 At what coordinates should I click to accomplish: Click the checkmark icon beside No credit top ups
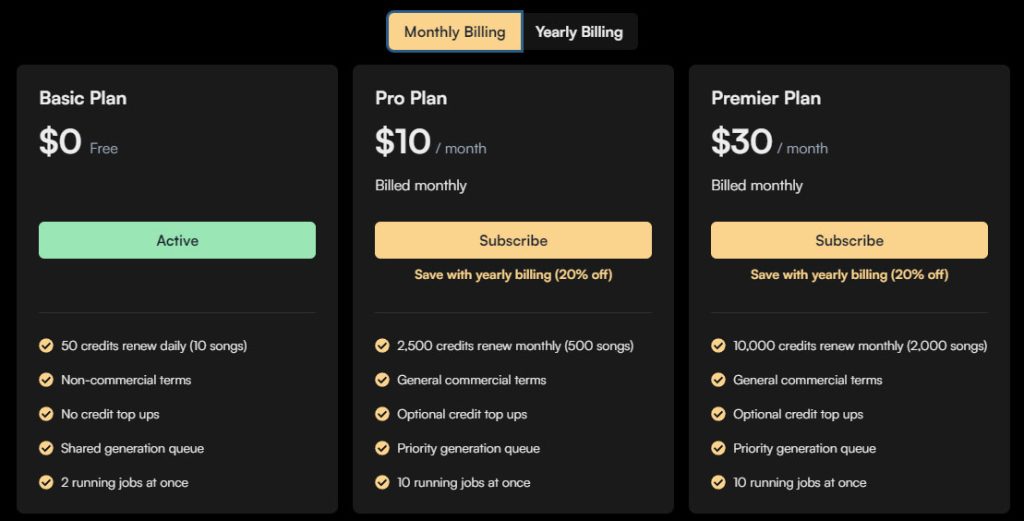46,414
